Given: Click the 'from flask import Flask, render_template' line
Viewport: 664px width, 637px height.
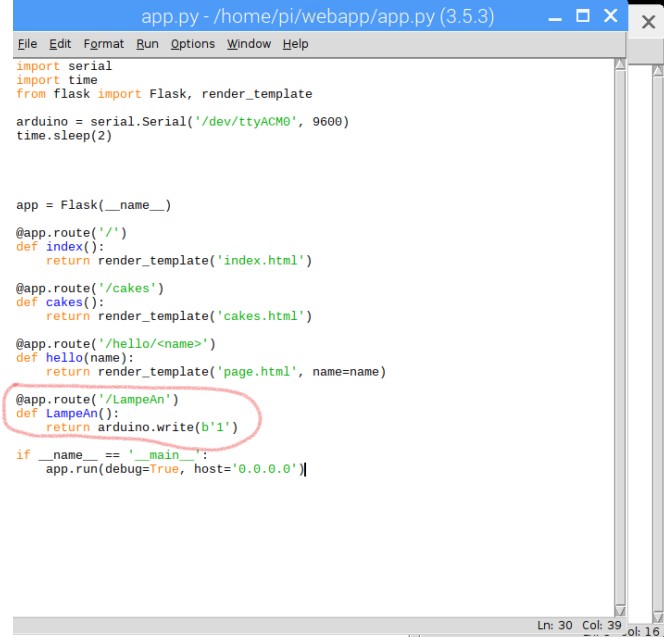Looking at the screenshot, I should pos(164,94).
